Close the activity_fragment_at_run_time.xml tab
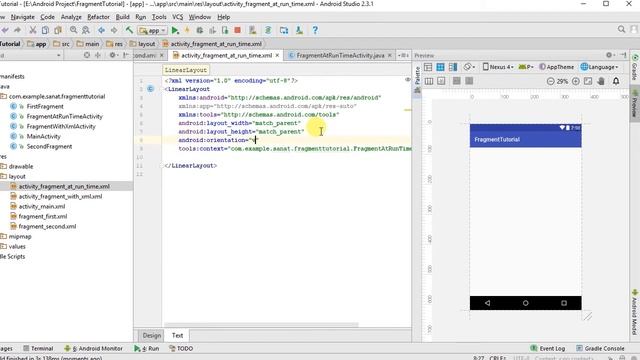 coord(278,55)
